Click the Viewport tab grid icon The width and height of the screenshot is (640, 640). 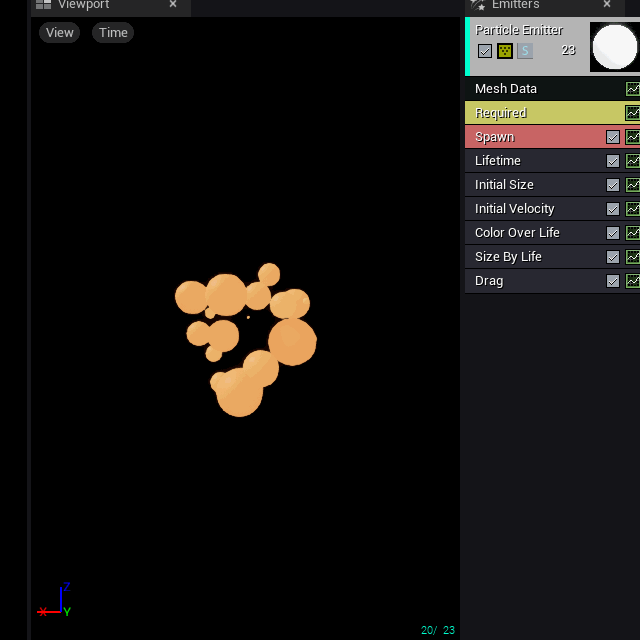pyautogui.click(x=43, y=4)
